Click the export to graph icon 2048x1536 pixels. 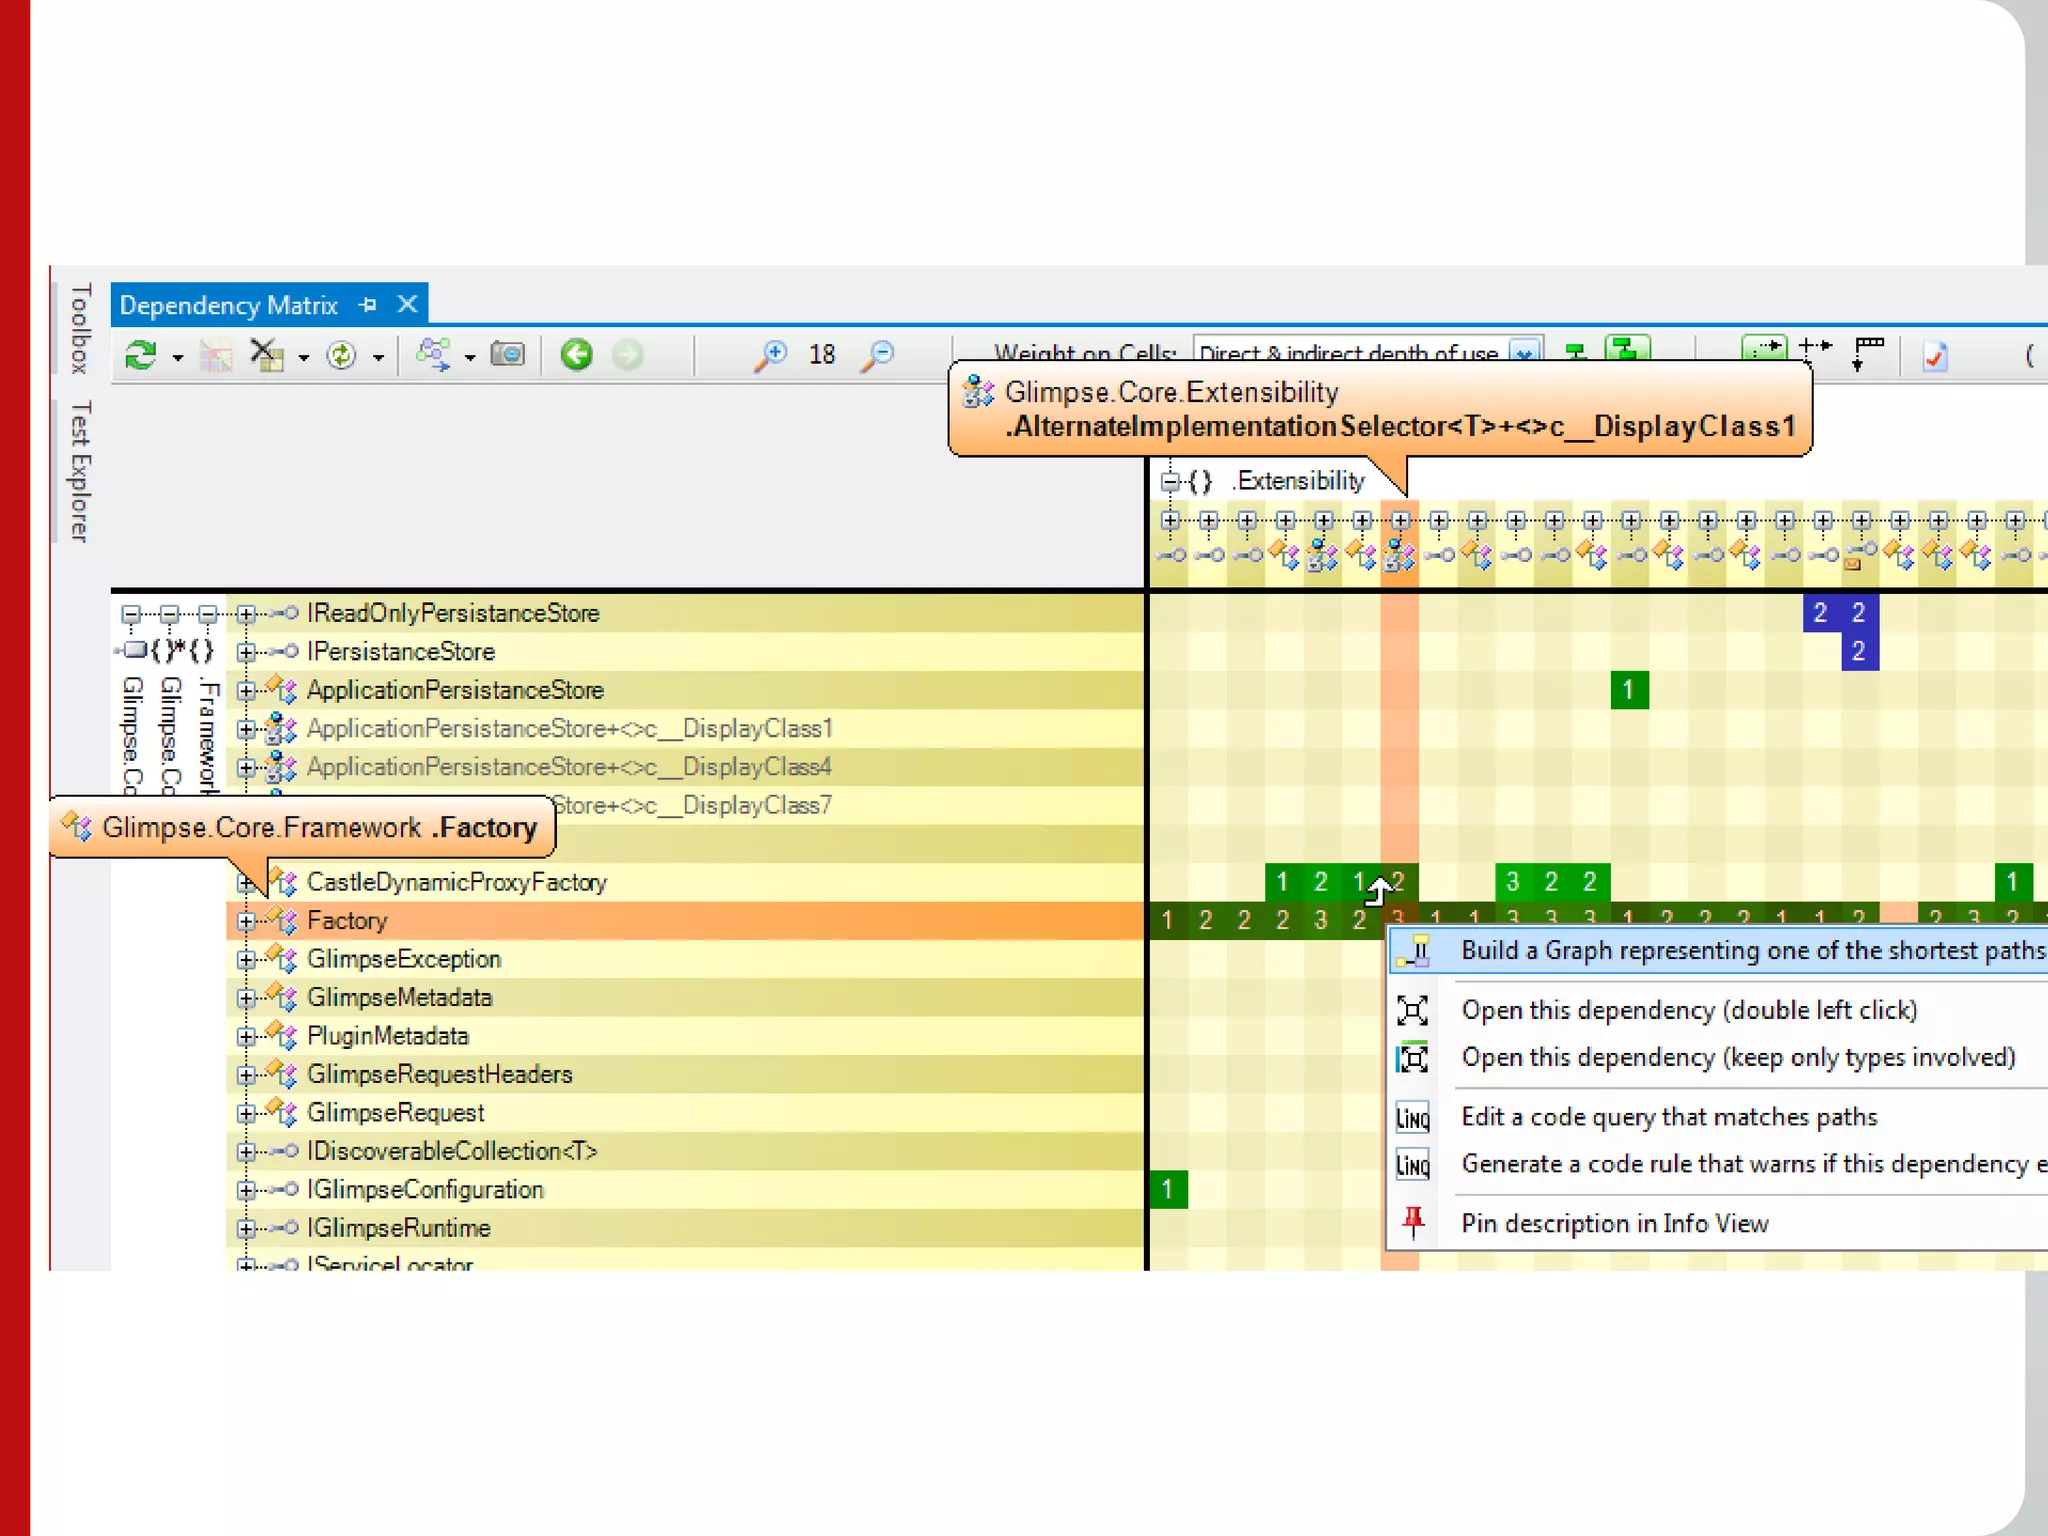pos(433,355)
